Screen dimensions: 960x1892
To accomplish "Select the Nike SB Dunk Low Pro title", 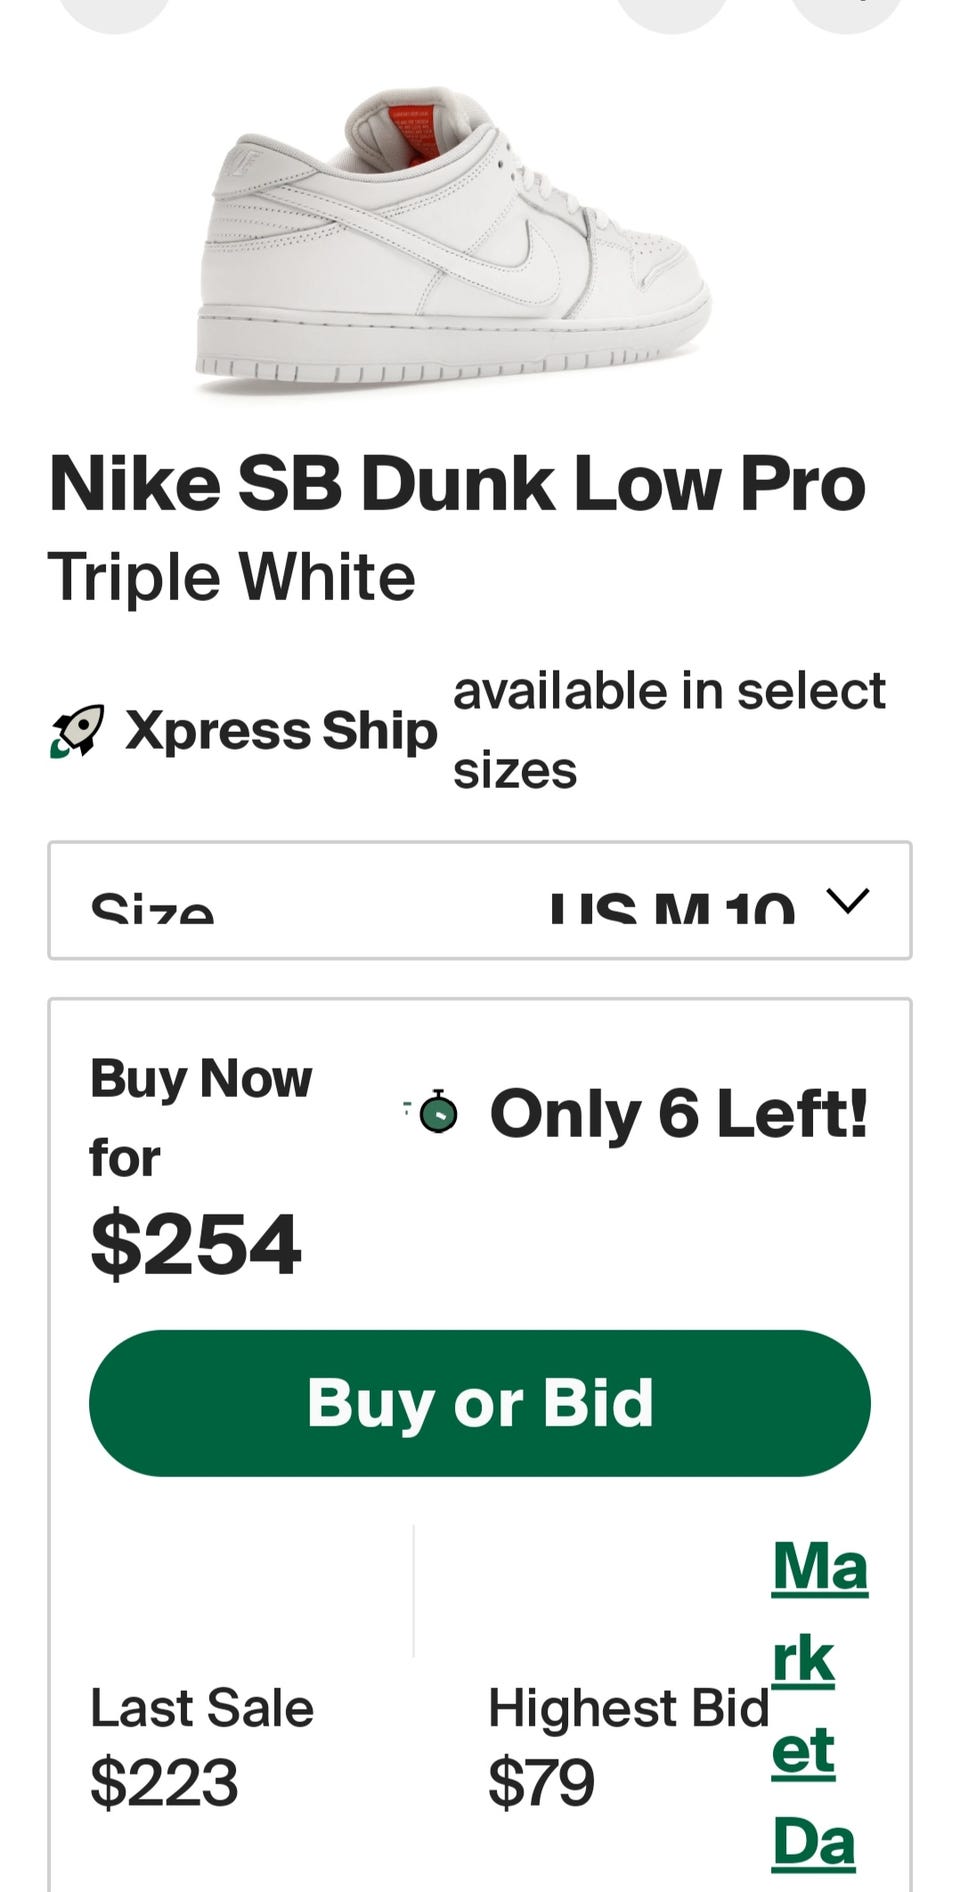I will pyautogui.click(x=457, y=484).
